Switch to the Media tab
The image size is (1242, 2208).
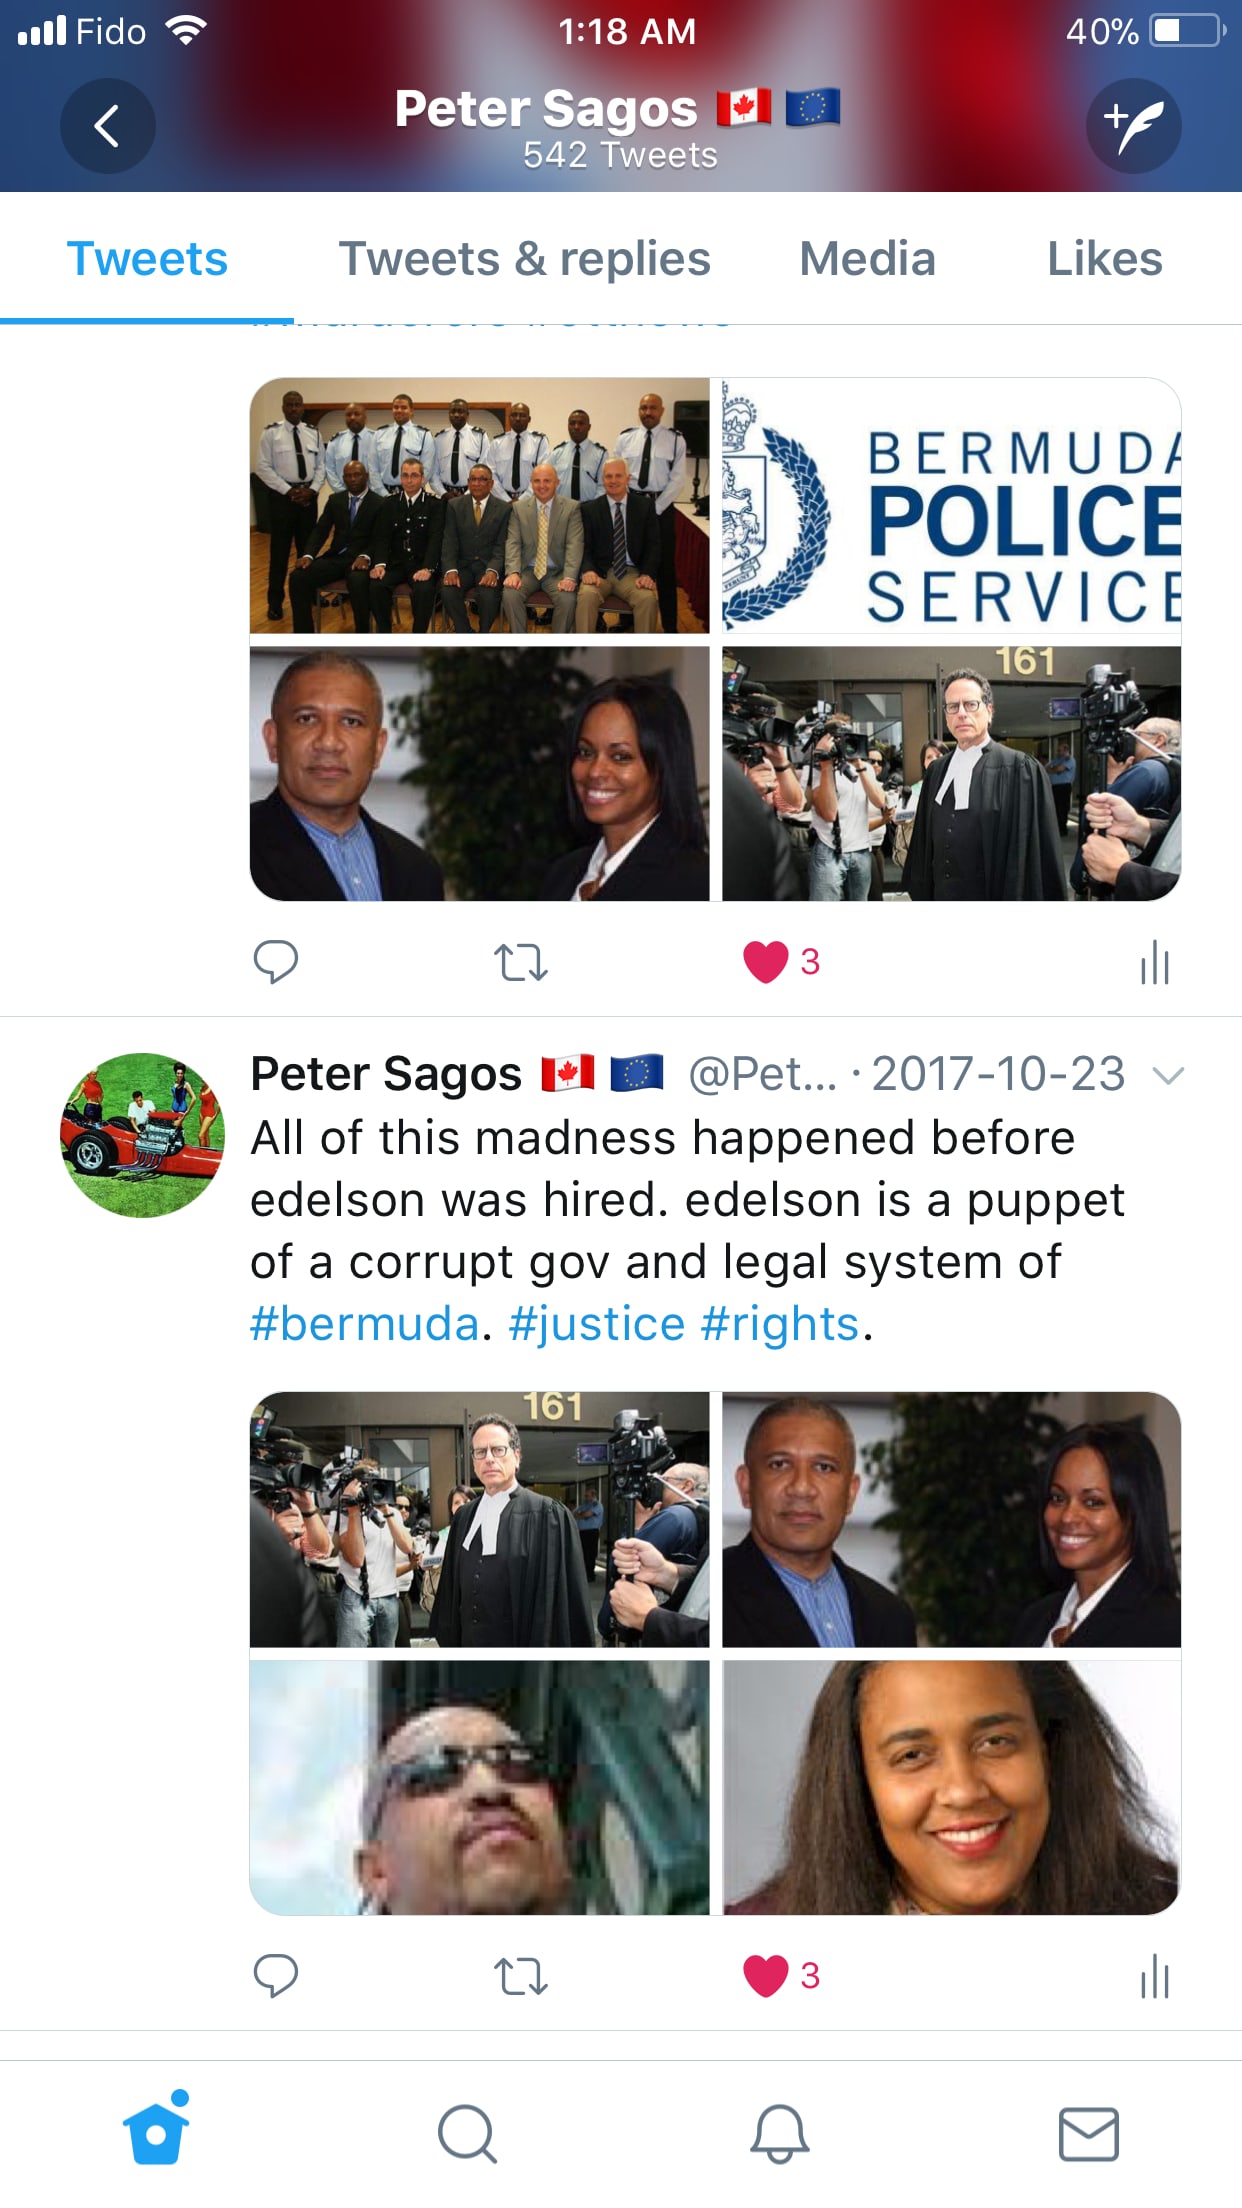[x=867, y=259]
